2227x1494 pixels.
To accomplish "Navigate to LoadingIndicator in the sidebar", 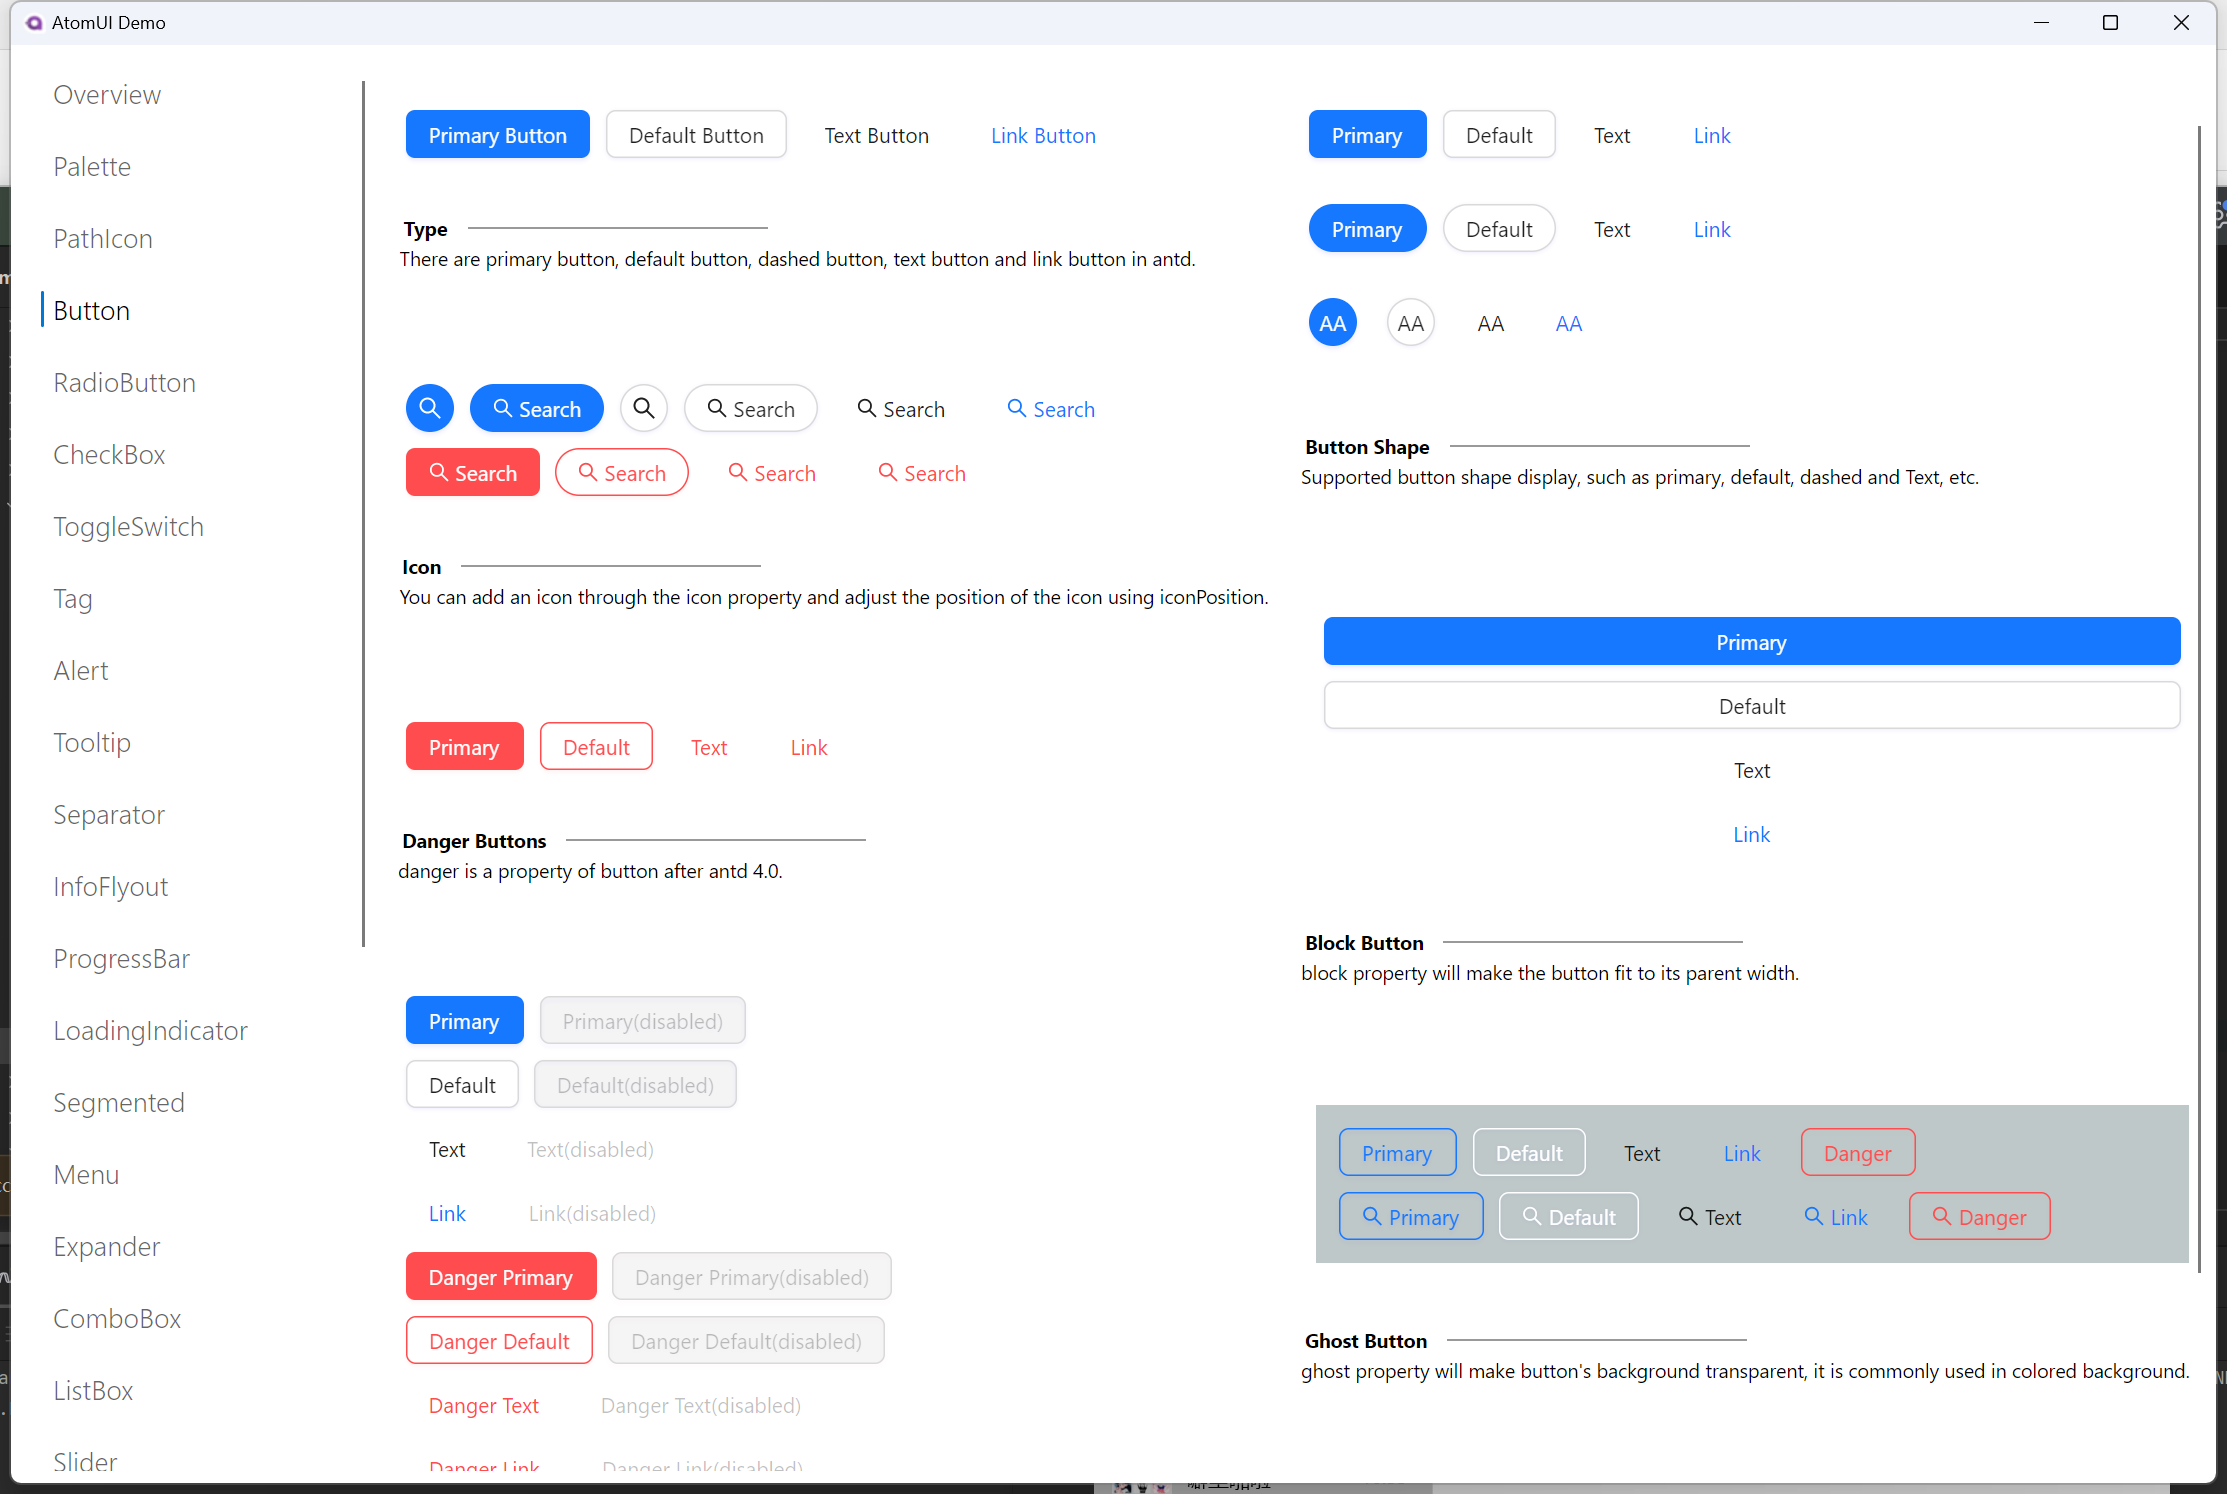I will pos(151,1030).
